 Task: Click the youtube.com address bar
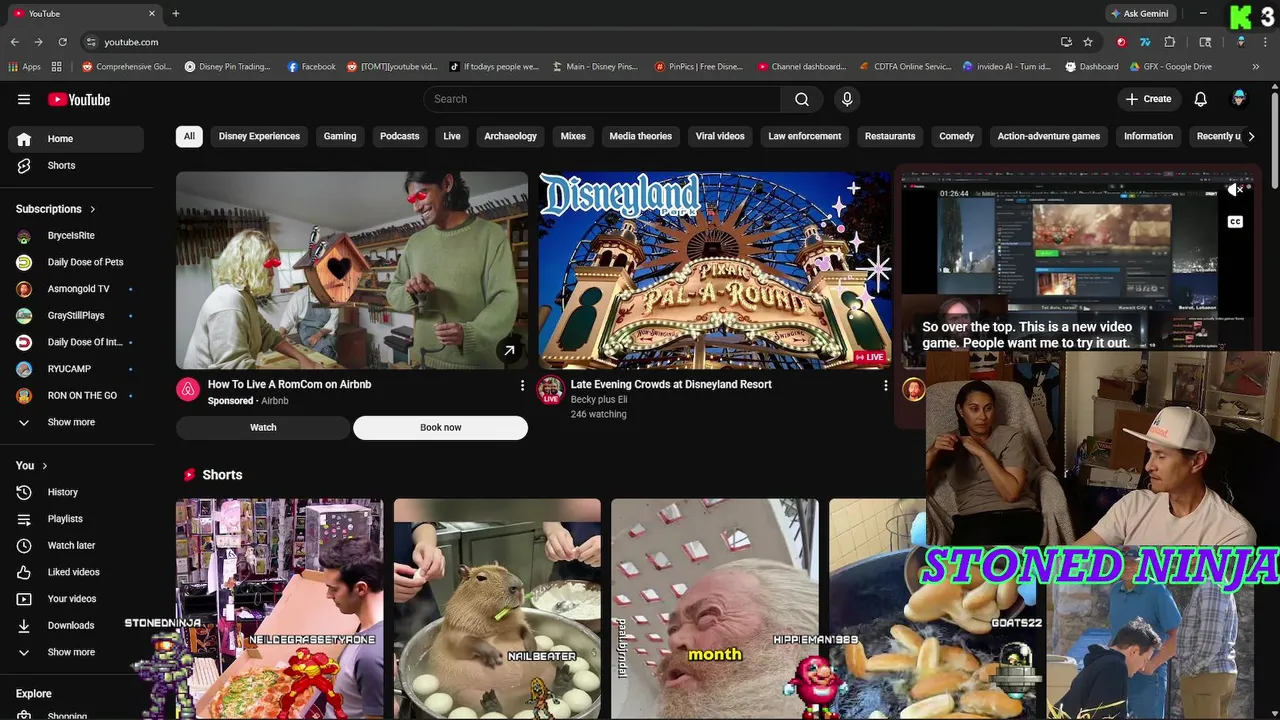coord(570,42)
